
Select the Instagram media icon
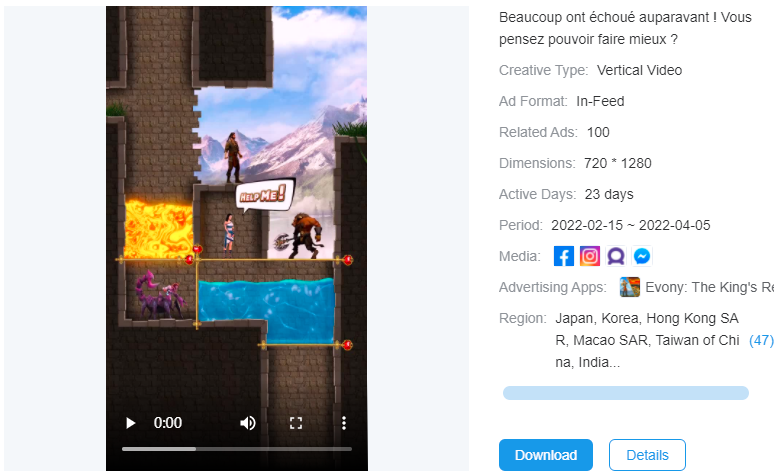591,257
